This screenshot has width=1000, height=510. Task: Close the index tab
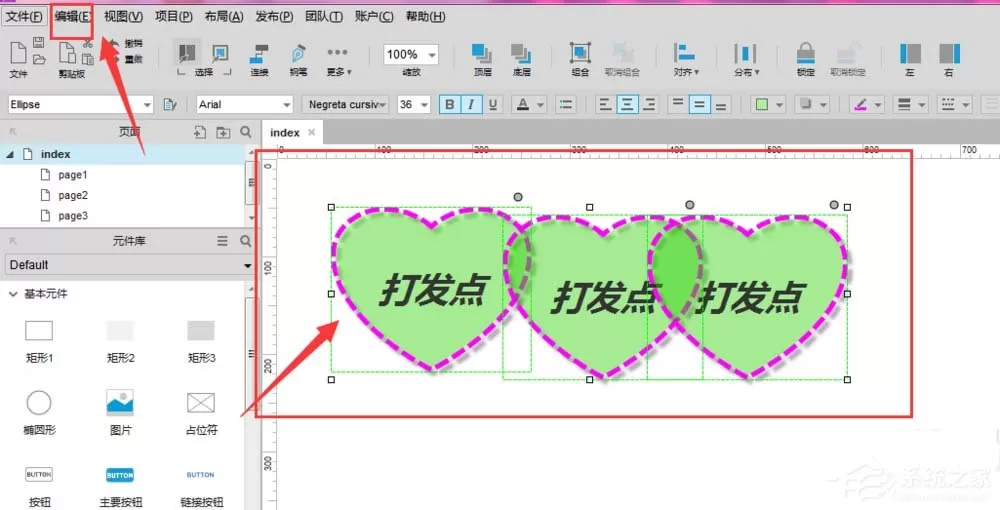pyautogui.click(x=311, y=133)
